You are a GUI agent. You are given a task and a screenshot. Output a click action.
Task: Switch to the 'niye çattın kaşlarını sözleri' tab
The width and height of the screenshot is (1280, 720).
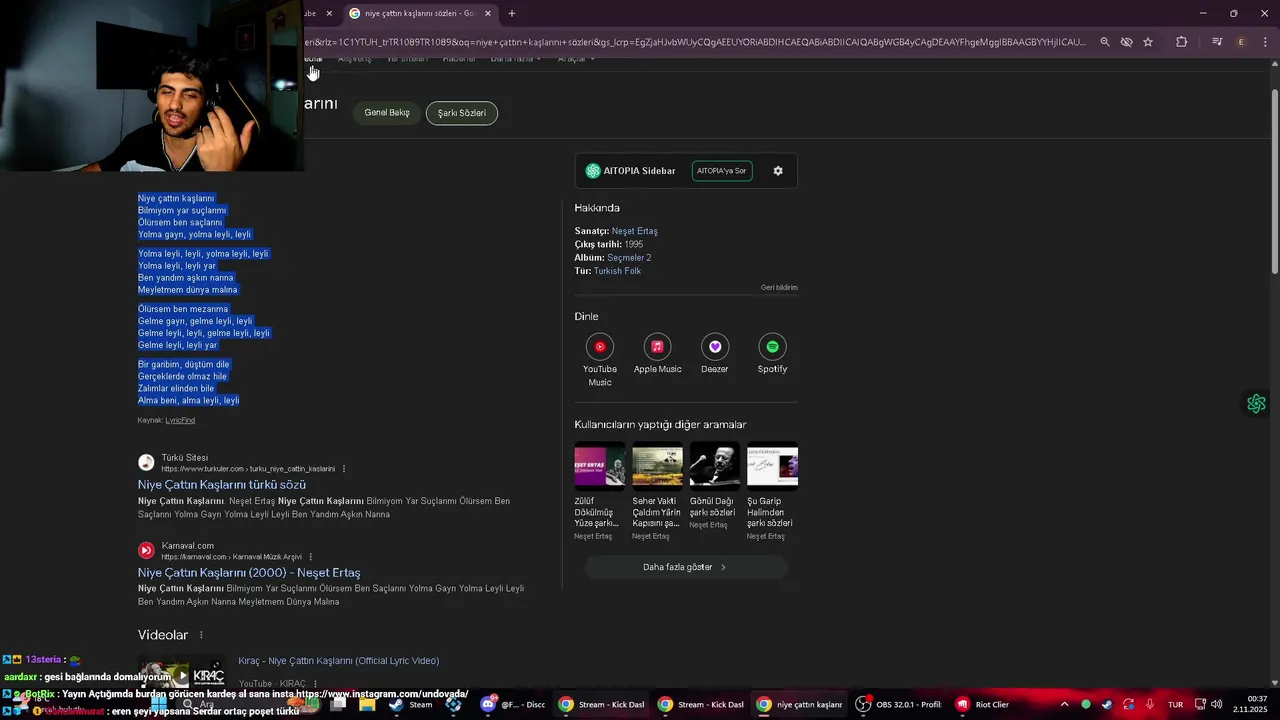click(x=419, y=13)
